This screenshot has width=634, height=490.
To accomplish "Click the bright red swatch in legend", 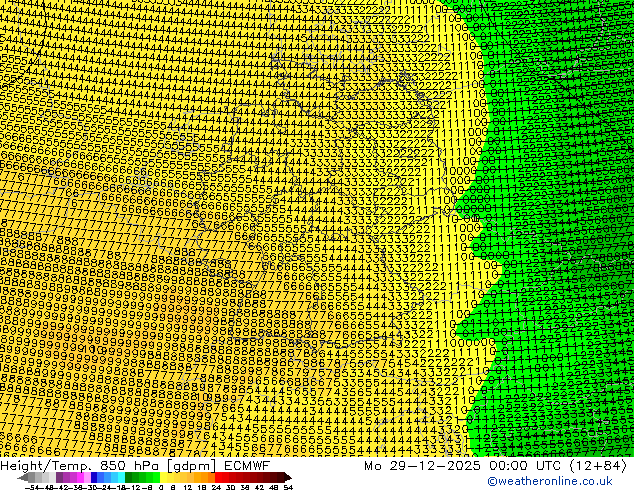I will tap(218, 478).
